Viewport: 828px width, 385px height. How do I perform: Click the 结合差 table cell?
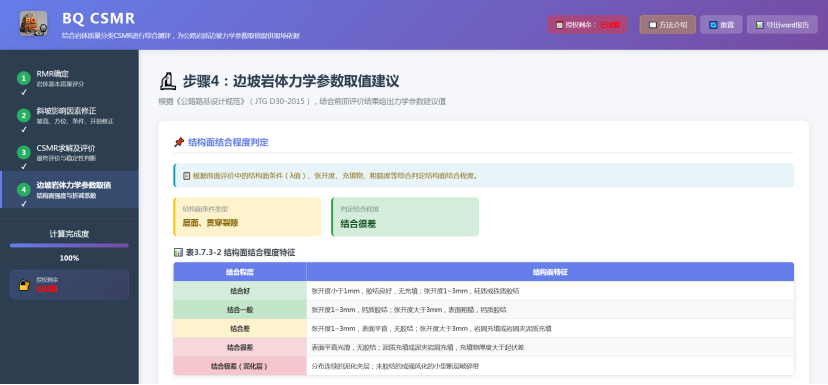click(240, 328)
